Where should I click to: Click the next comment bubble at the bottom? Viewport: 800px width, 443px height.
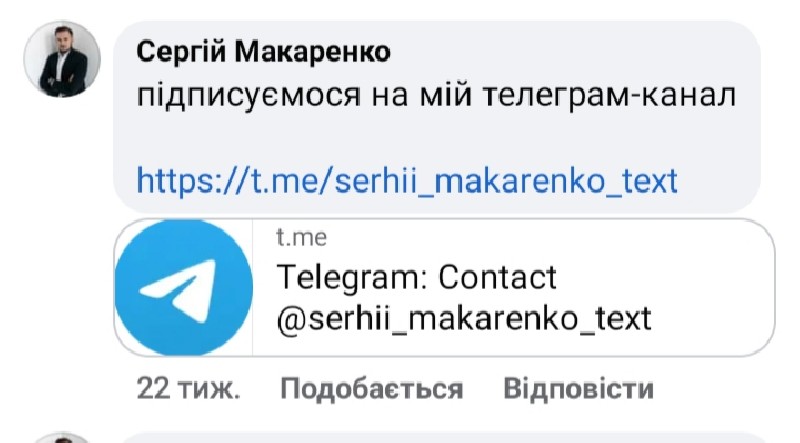click(x=440, y=438)
